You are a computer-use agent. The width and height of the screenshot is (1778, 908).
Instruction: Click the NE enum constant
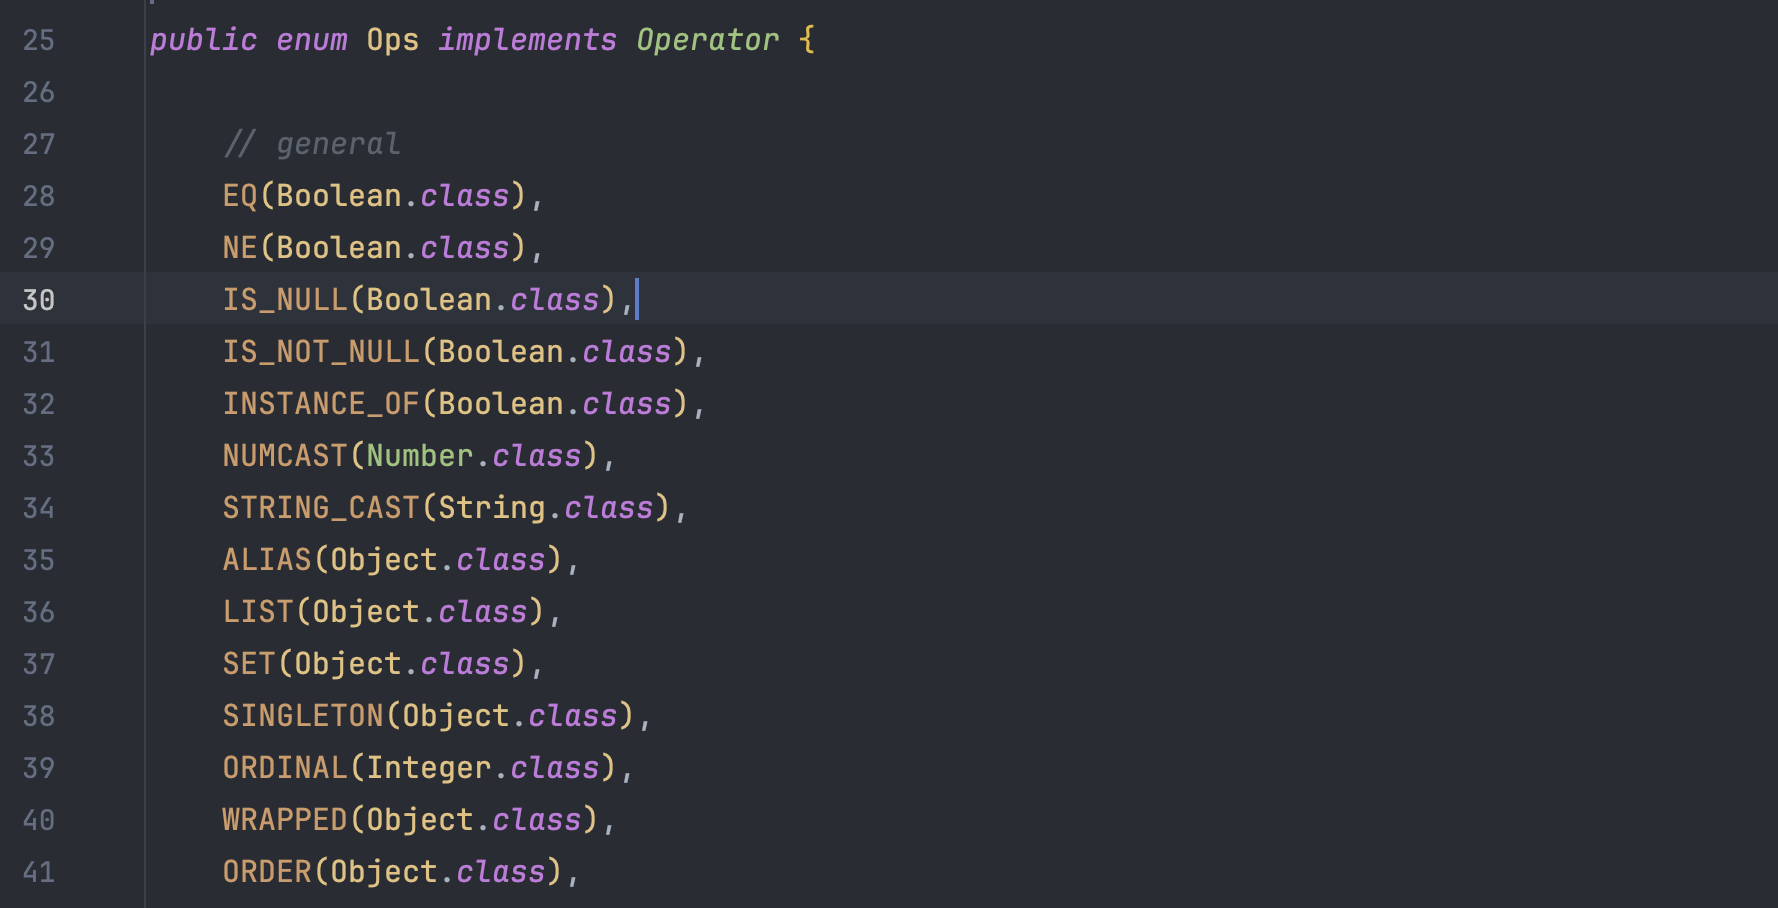(240, 248)
